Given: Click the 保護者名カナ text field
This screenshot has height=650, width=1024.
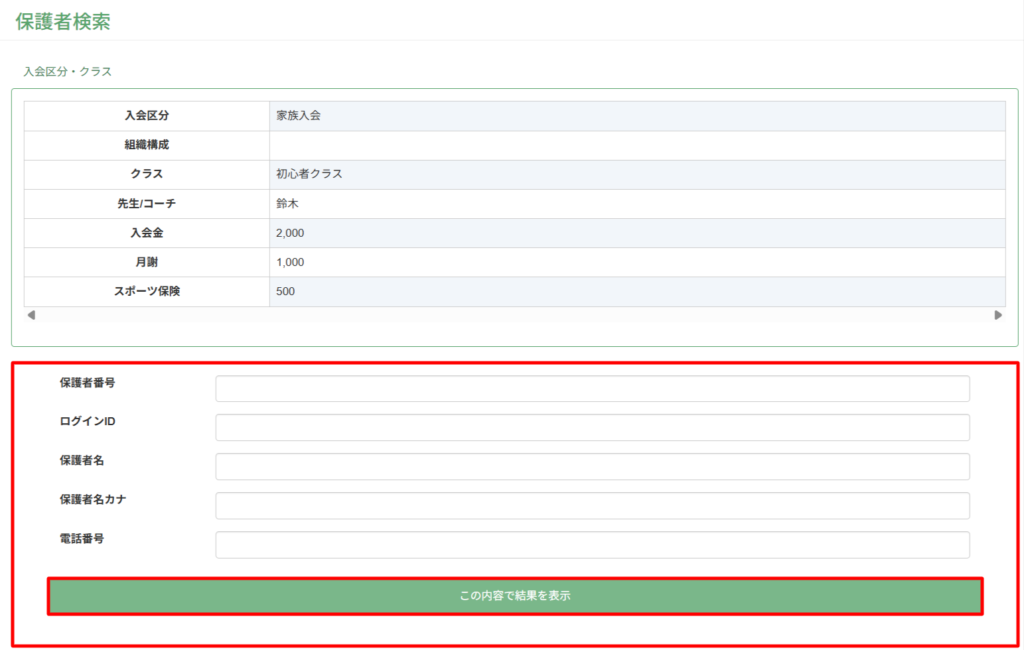Looking at the screenshot, I should (x=592, y=506).
